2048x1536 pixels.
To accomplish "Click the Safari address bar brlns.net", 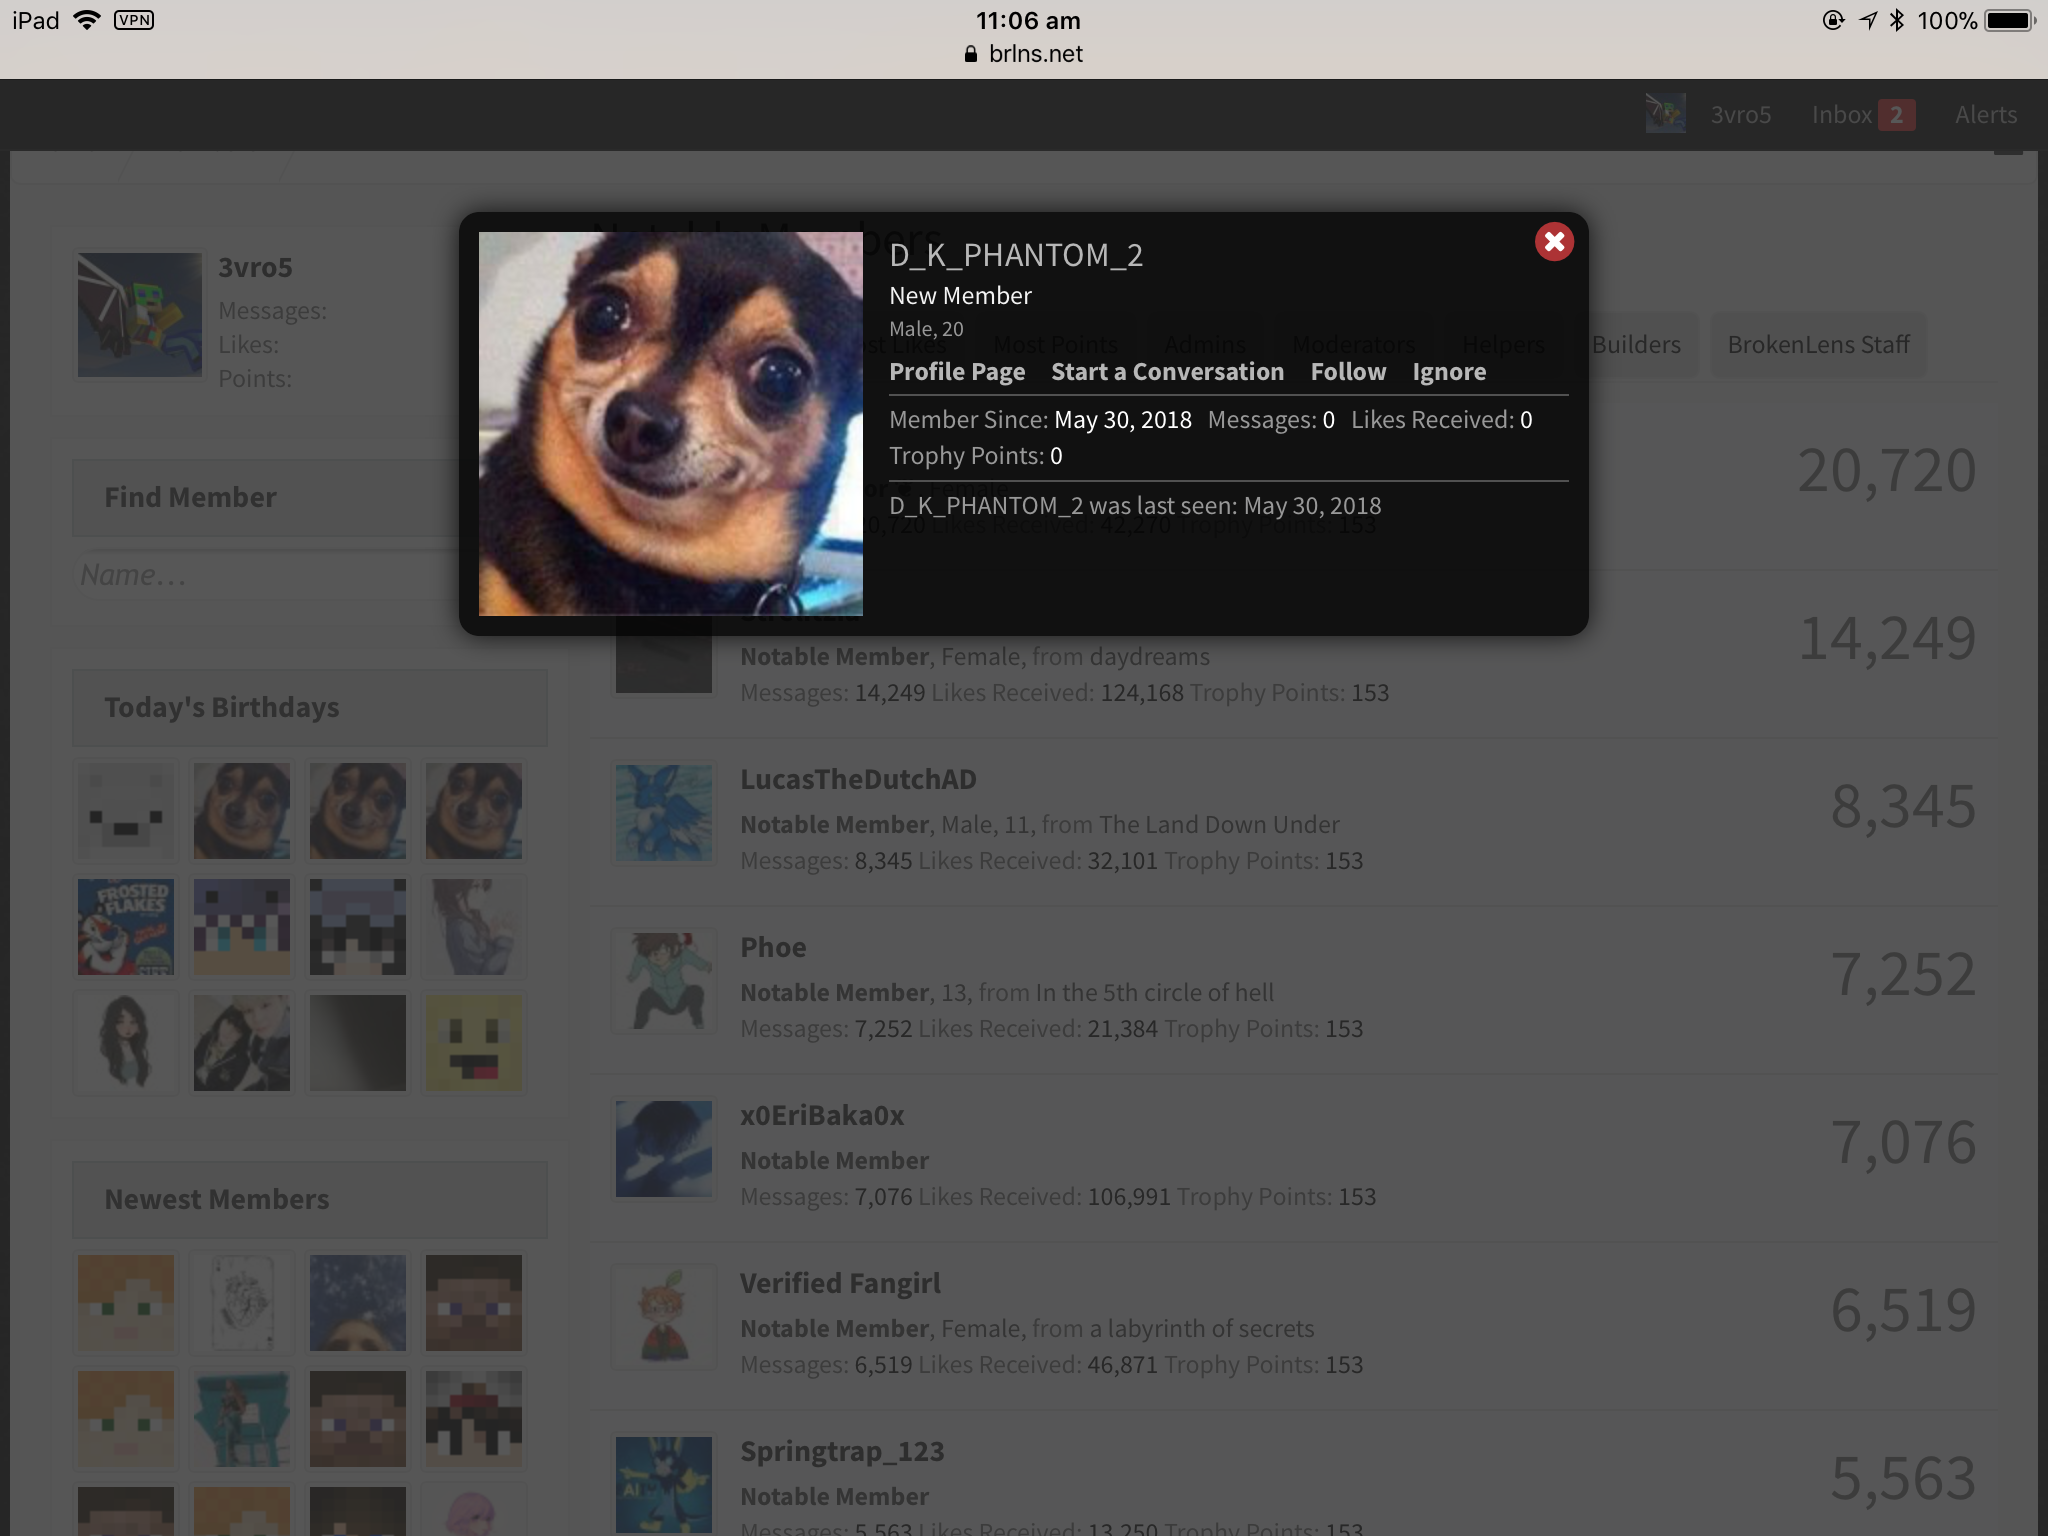I will click(1024, 54).
